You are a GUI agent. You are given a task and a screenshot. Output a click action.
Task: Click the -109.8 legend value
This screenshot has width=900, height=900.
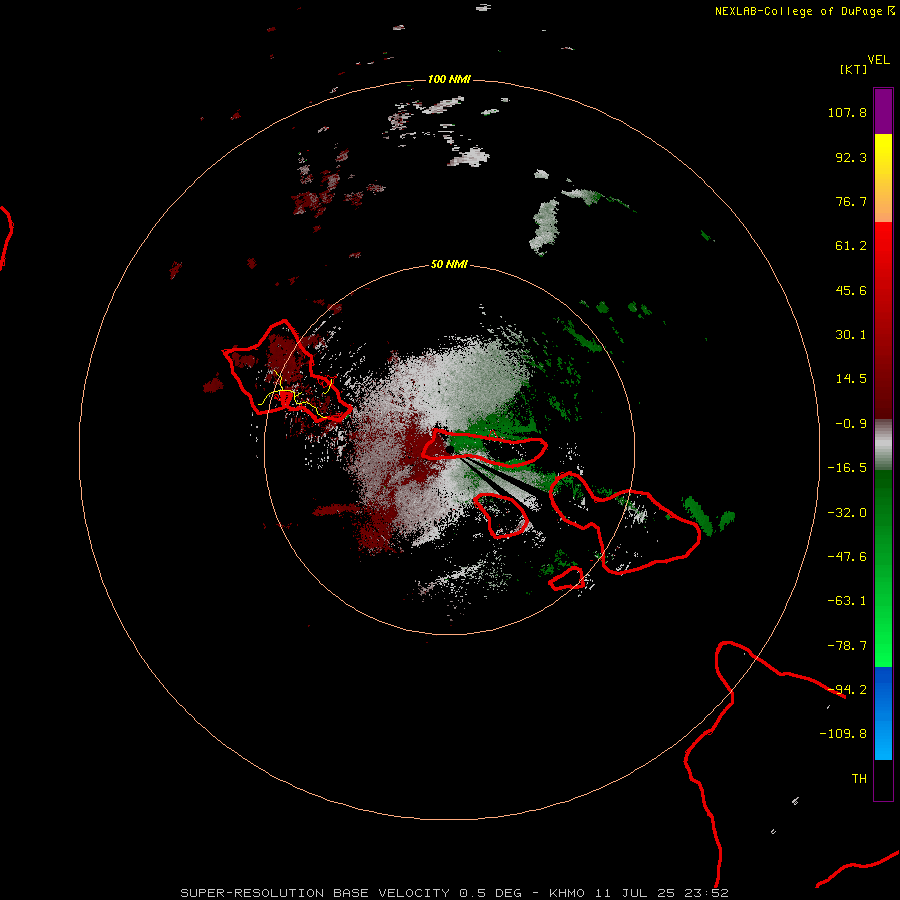pos(843,734)
